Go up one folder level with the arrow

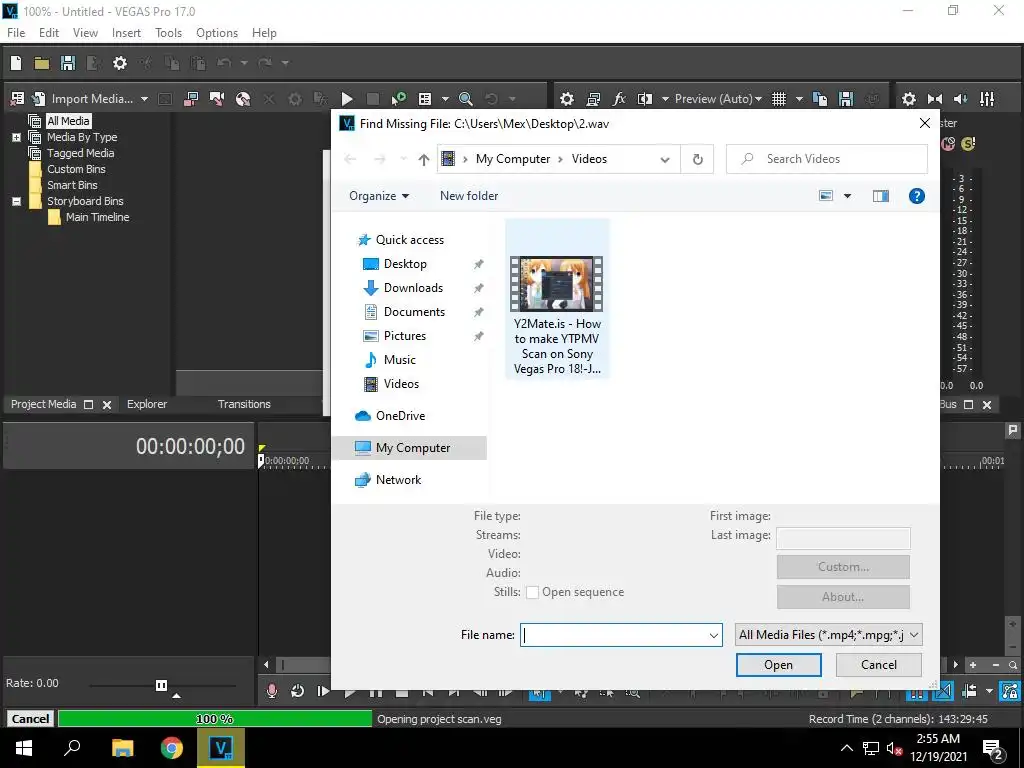click(x=424, y=159)
